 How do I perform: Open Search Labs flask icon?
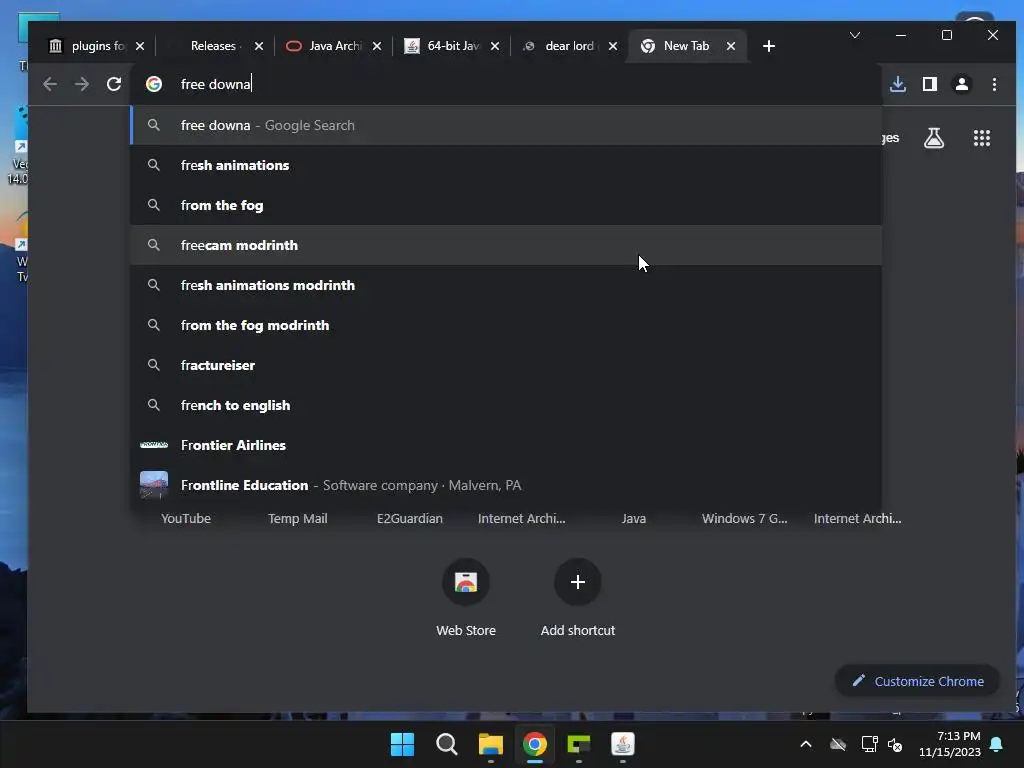(934, 138)
